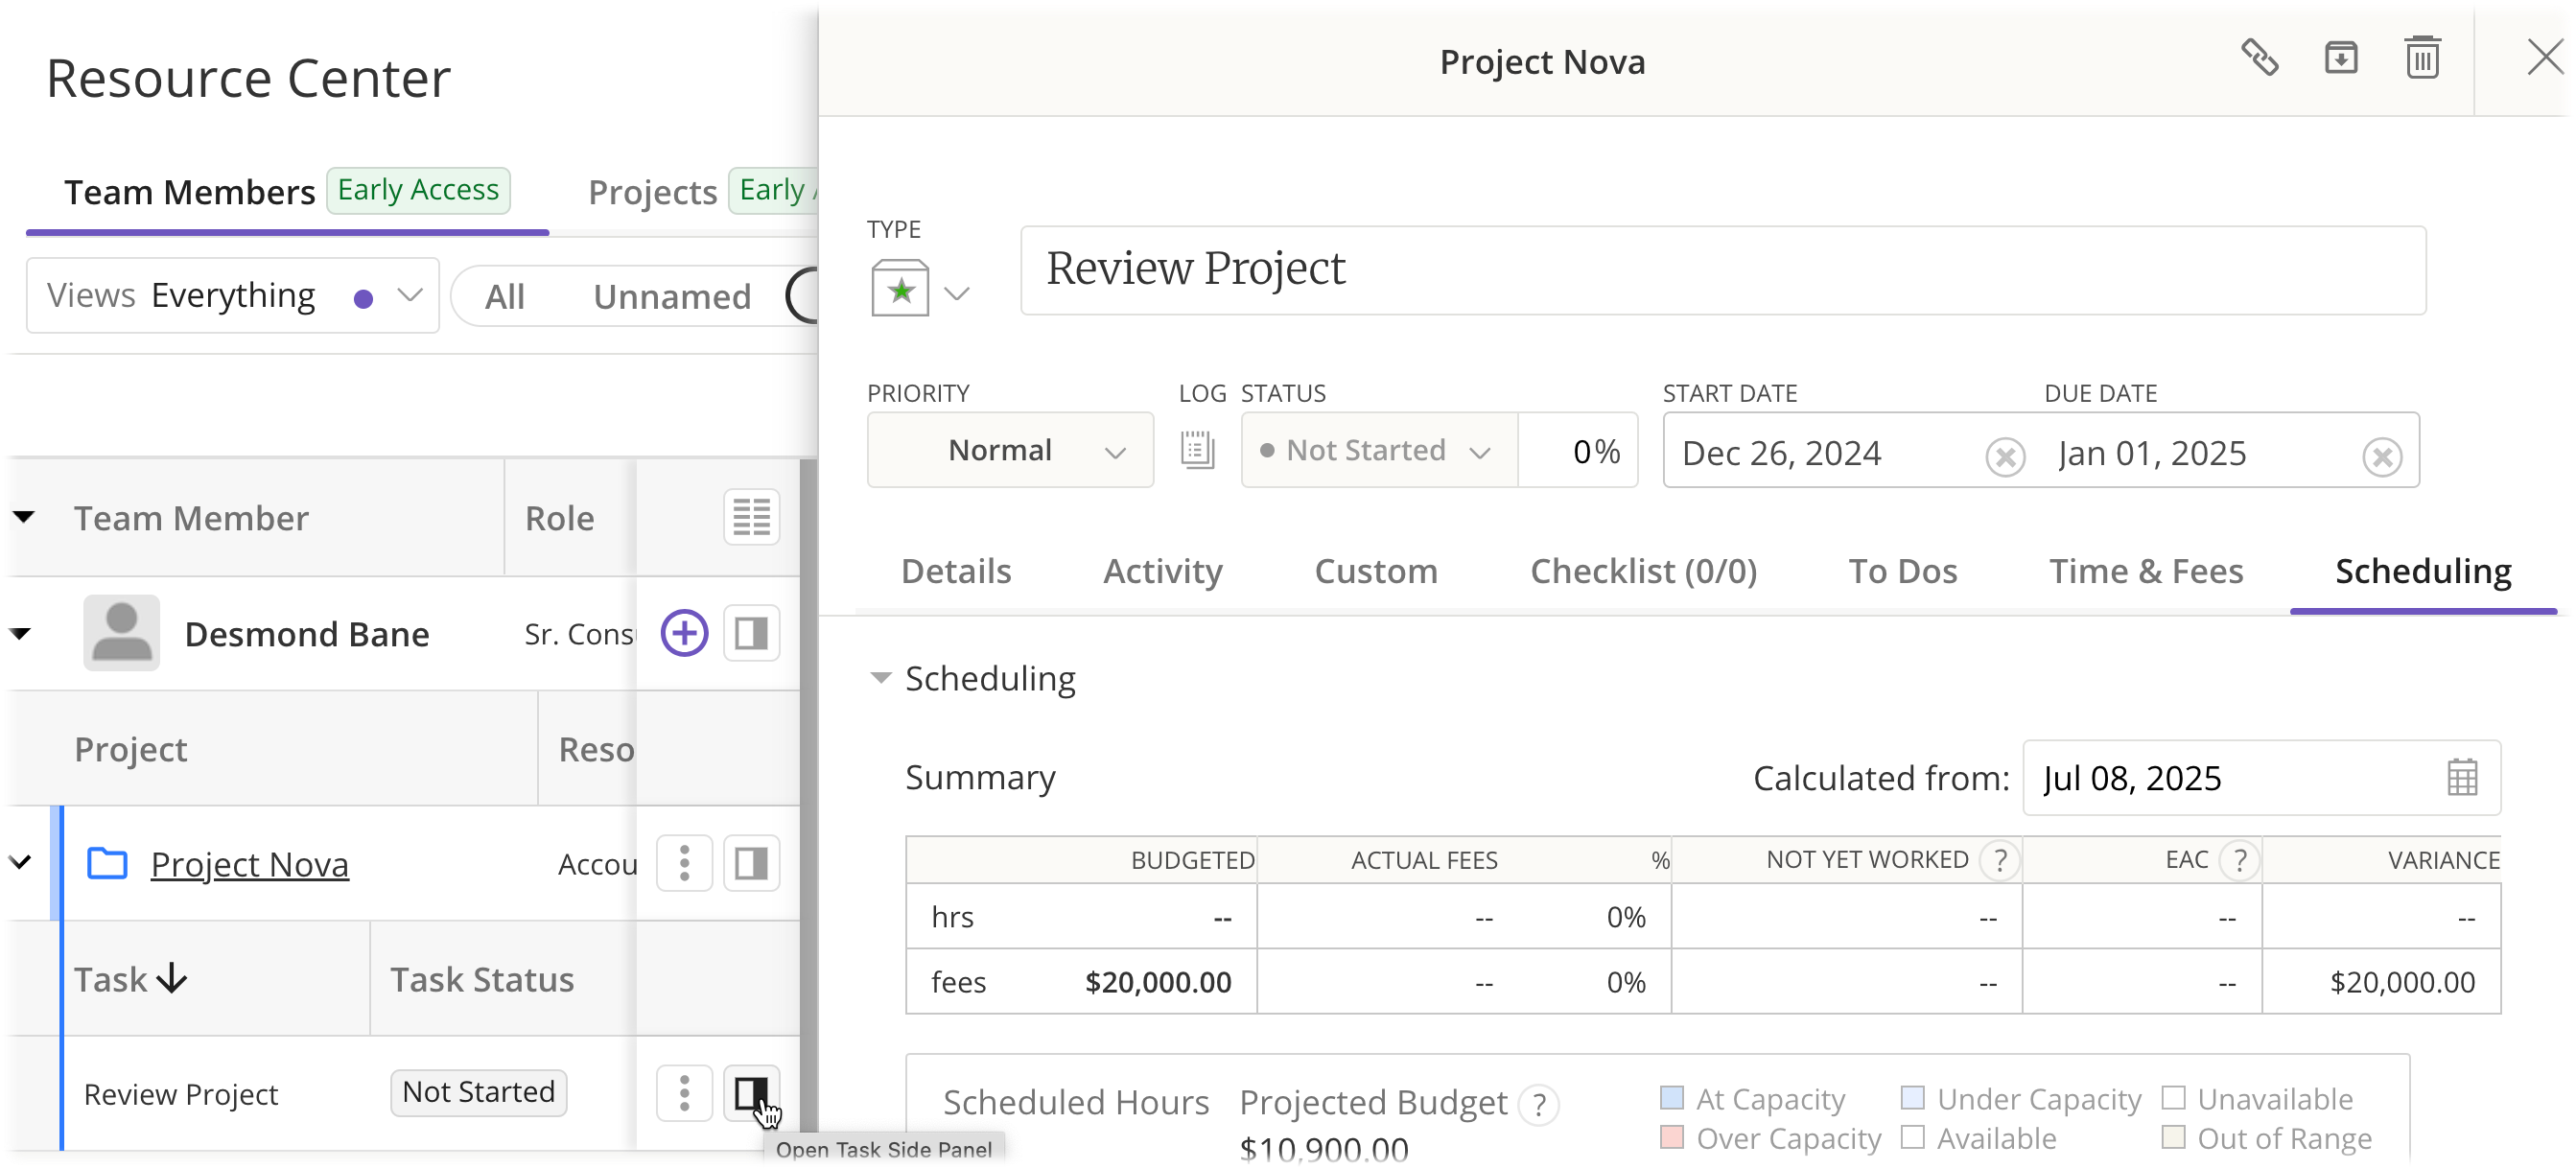The image size is (2576, 1169).
Task: Clear the start date with X button
Action: pos(2004,456)
